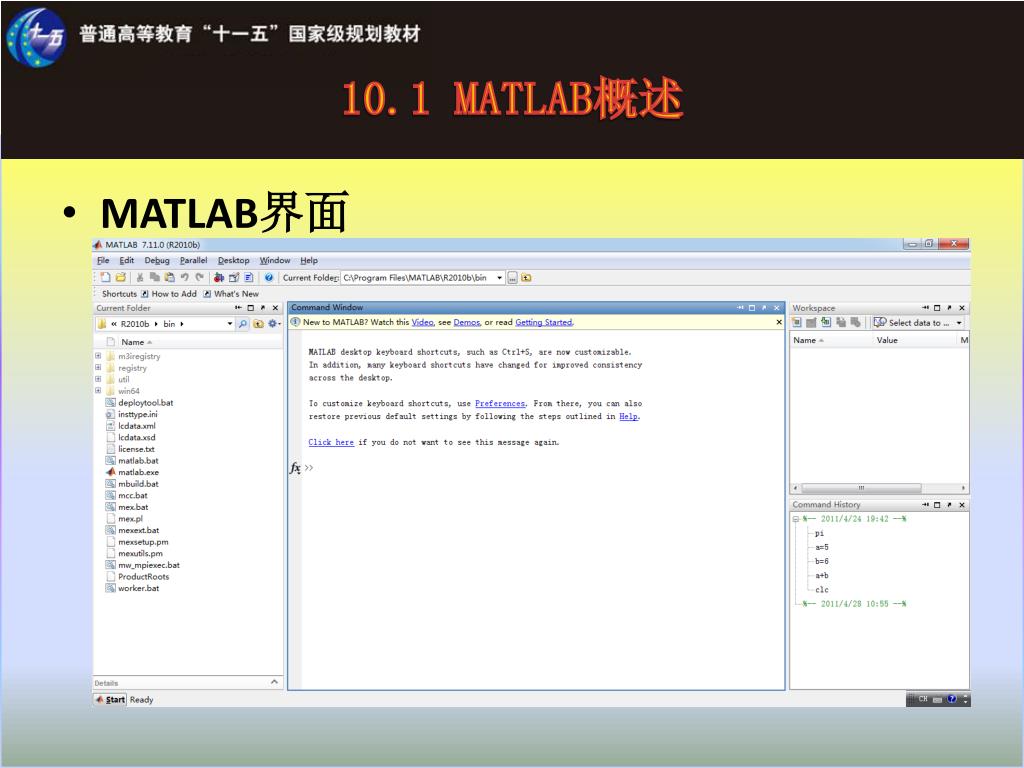
Task: Collapse the 2011/4/24 19:42 history group
Action: (796, 519)
